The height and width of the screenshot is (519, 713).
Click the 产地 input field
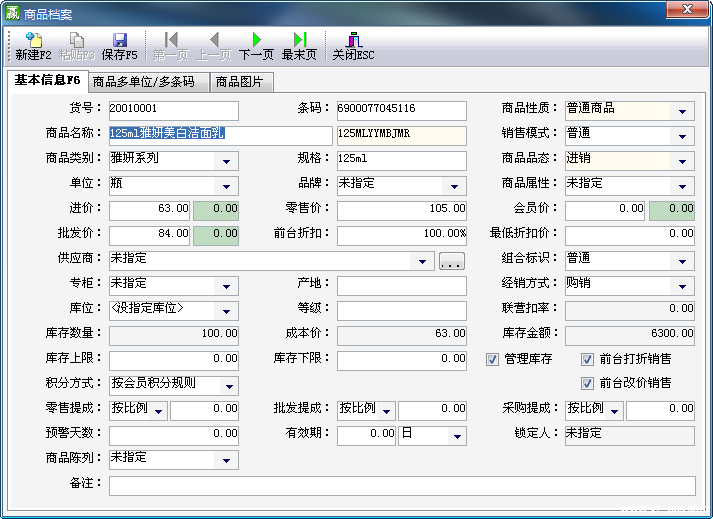pyautogui.click(x=402, y=286)
